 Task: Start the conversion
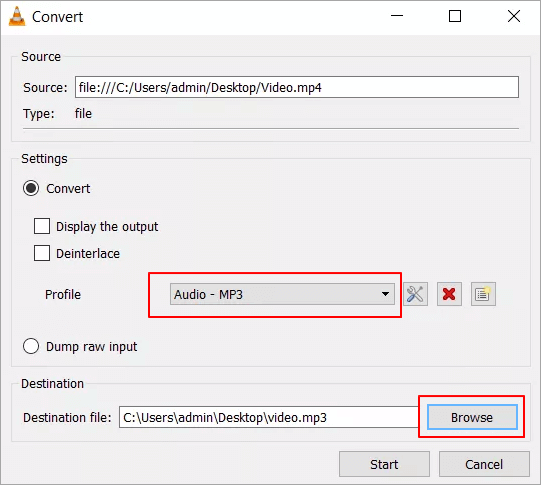point(384,464)
